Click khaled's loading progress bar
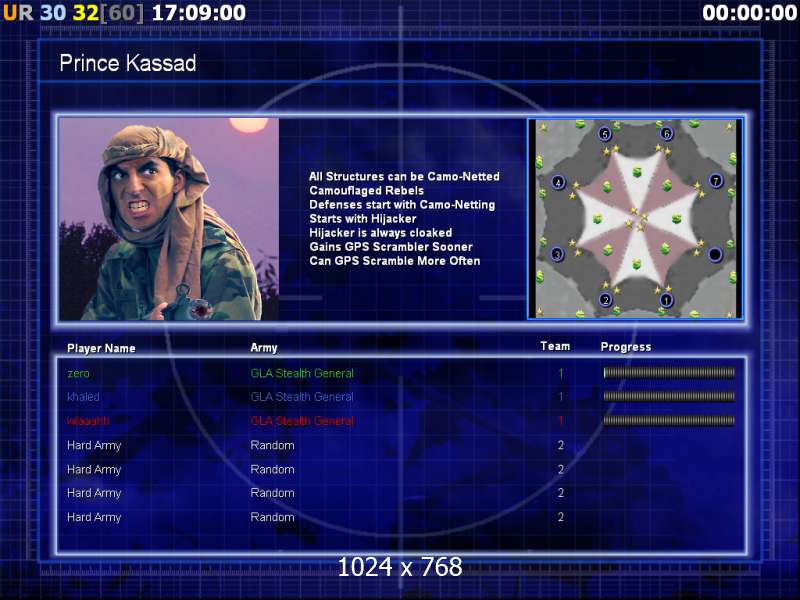Screen dimensions: 800x600 point(669,396)
